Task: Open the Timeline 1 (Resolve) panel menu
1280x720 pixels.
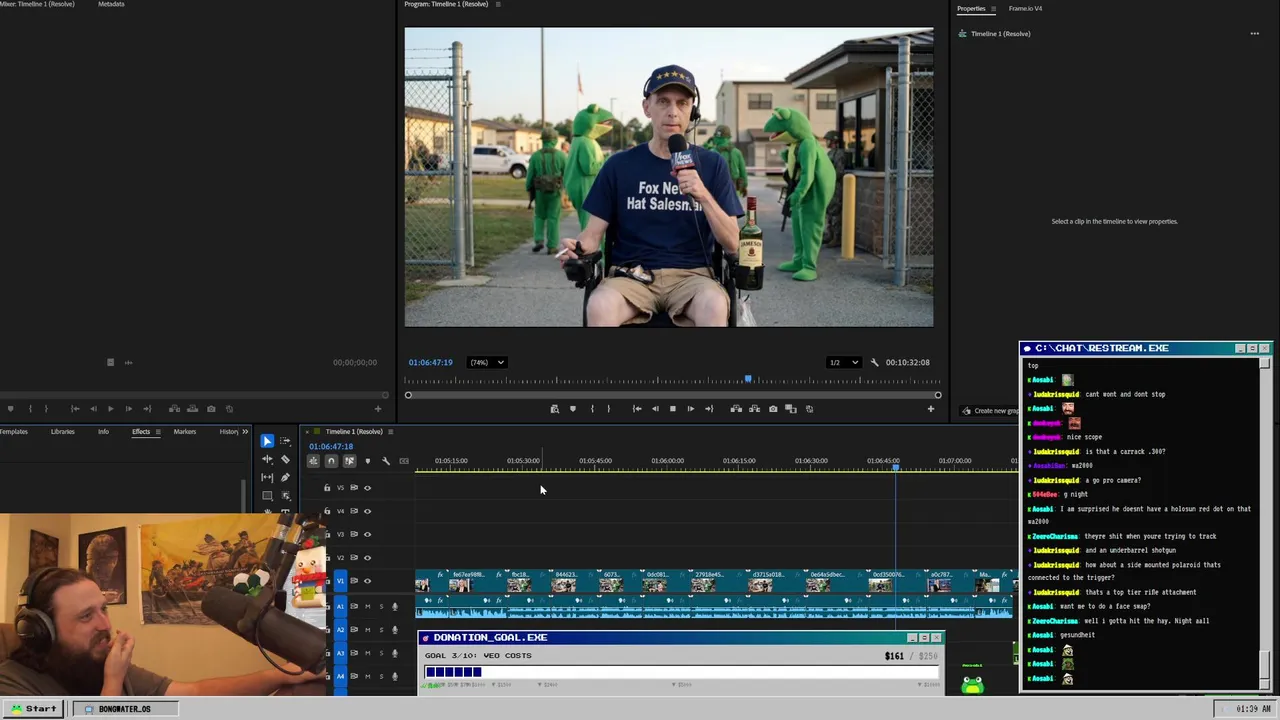Action: 390,432
